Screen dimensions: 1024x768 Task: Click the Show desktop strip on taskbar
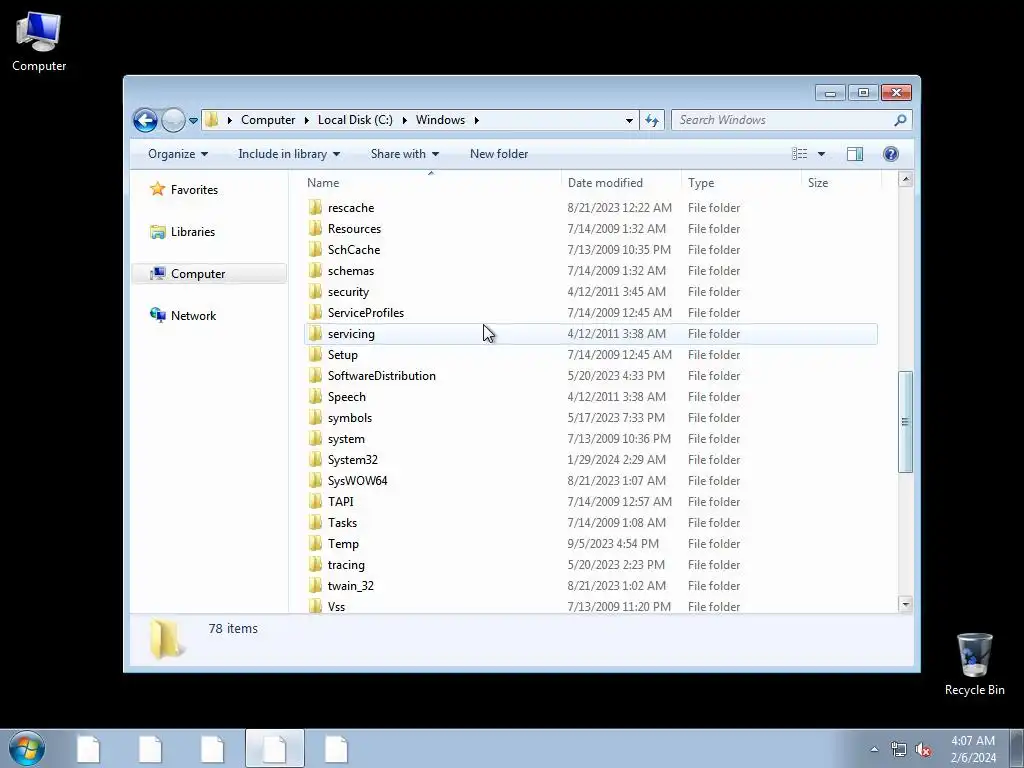[1017, 748]
